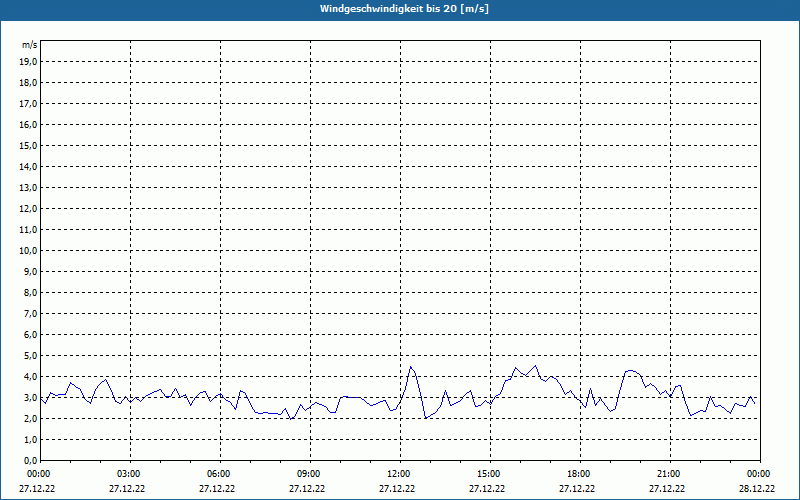This screenshot has height=500, width=800.
Task: Click the 15:00 time label
Action: (489, 474)
